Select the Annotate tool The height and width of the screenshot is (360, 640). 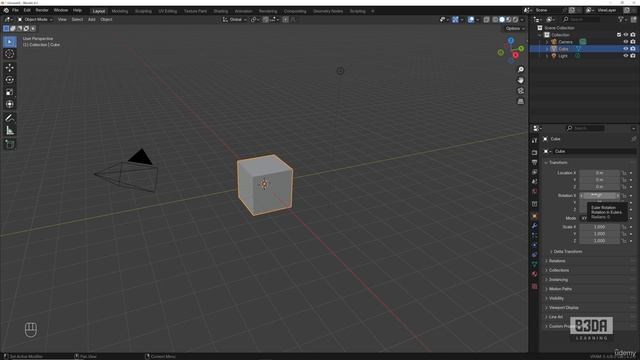pyautogui.click(x=10, y=118)
